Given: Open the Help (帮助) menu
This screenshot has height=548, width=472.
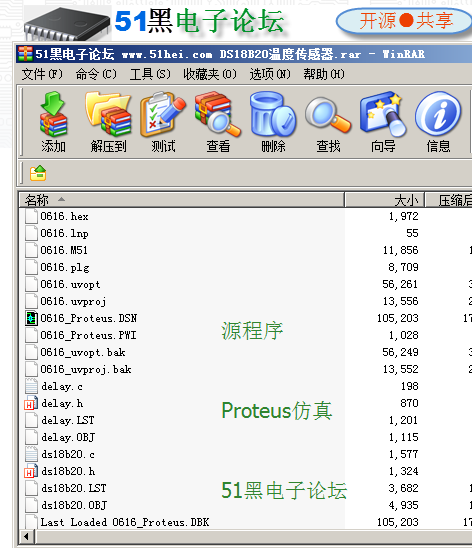Looking at the screenshot, I should click(324, 74).
